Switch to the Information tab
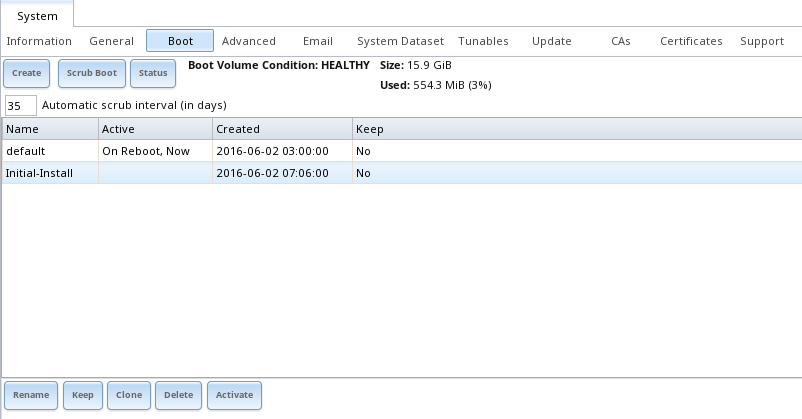 tap(39, 41)
